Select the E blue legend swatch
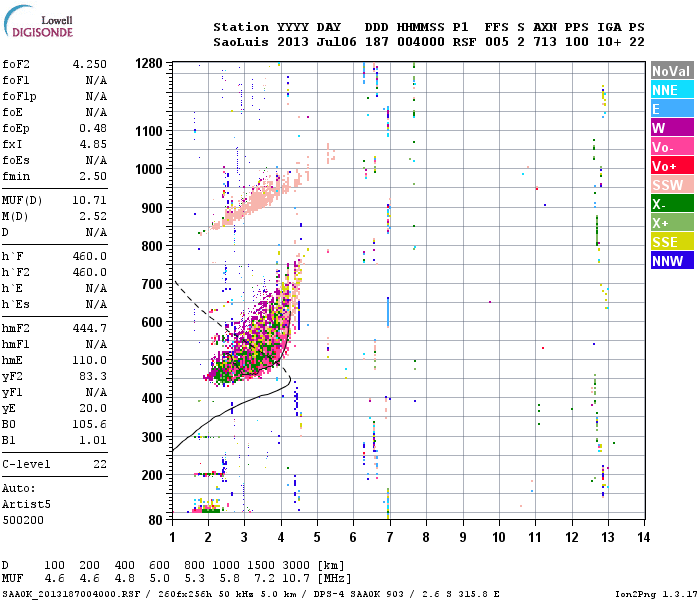Screen dimensions: 700x600 click(672, 109)
